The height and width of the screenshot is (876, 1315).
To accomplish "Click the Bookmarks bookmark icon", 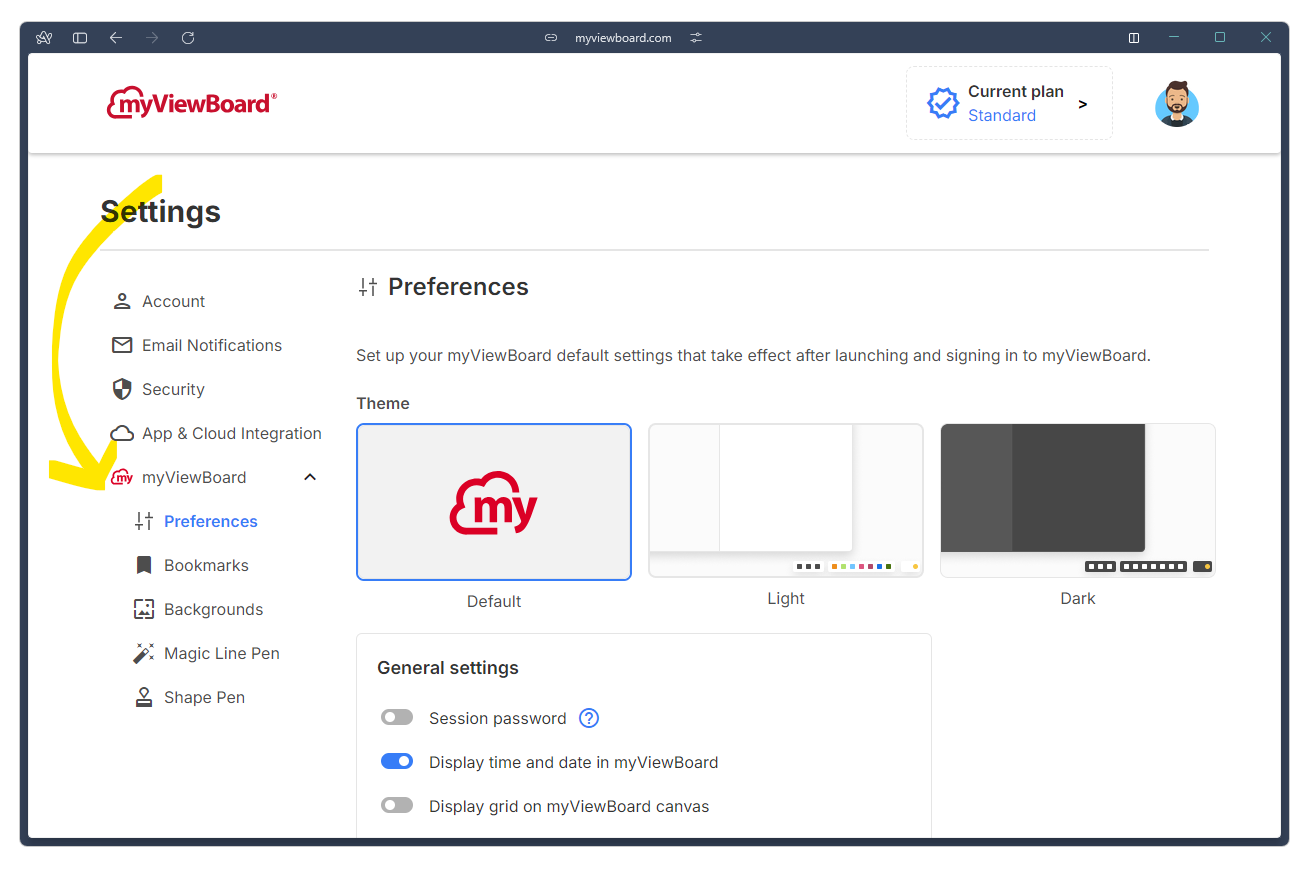I will (x=144, y=565).
